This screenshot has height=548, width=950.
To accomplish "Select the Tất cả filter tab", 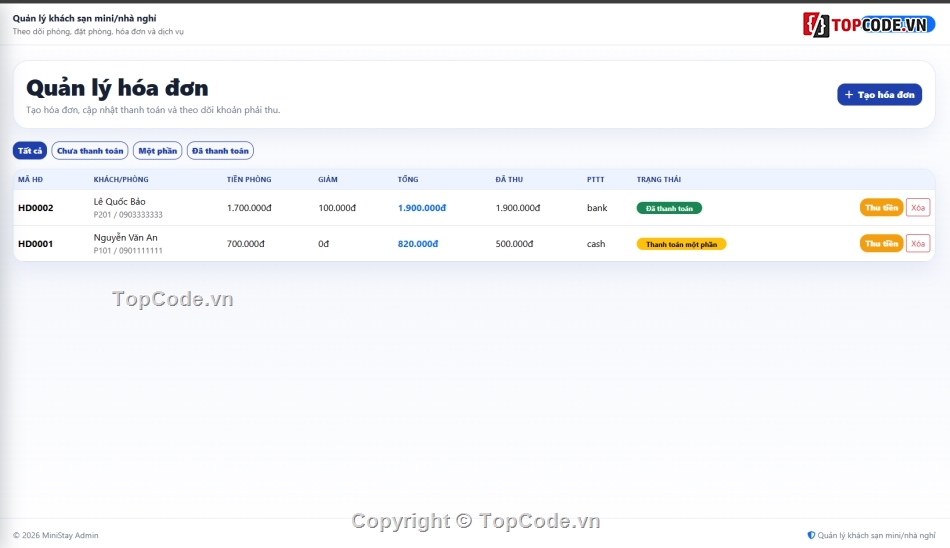I will tap(30, 151).
